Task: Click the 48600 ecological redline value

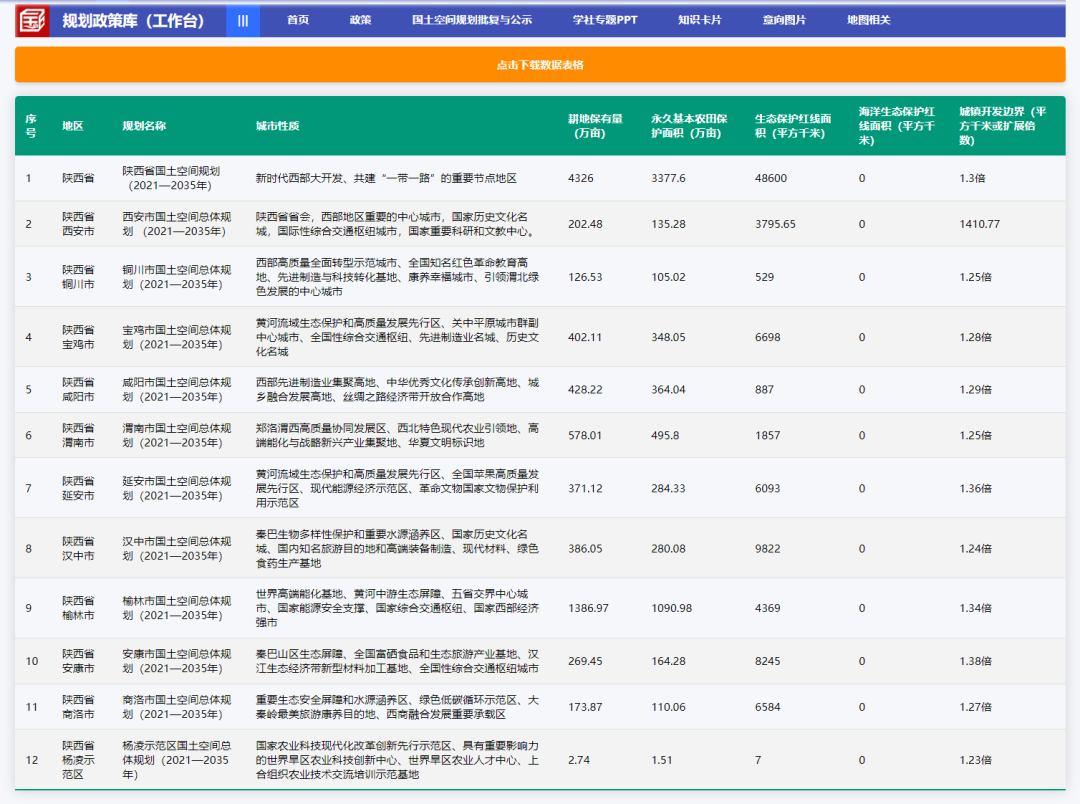Action: click(771, 178)
